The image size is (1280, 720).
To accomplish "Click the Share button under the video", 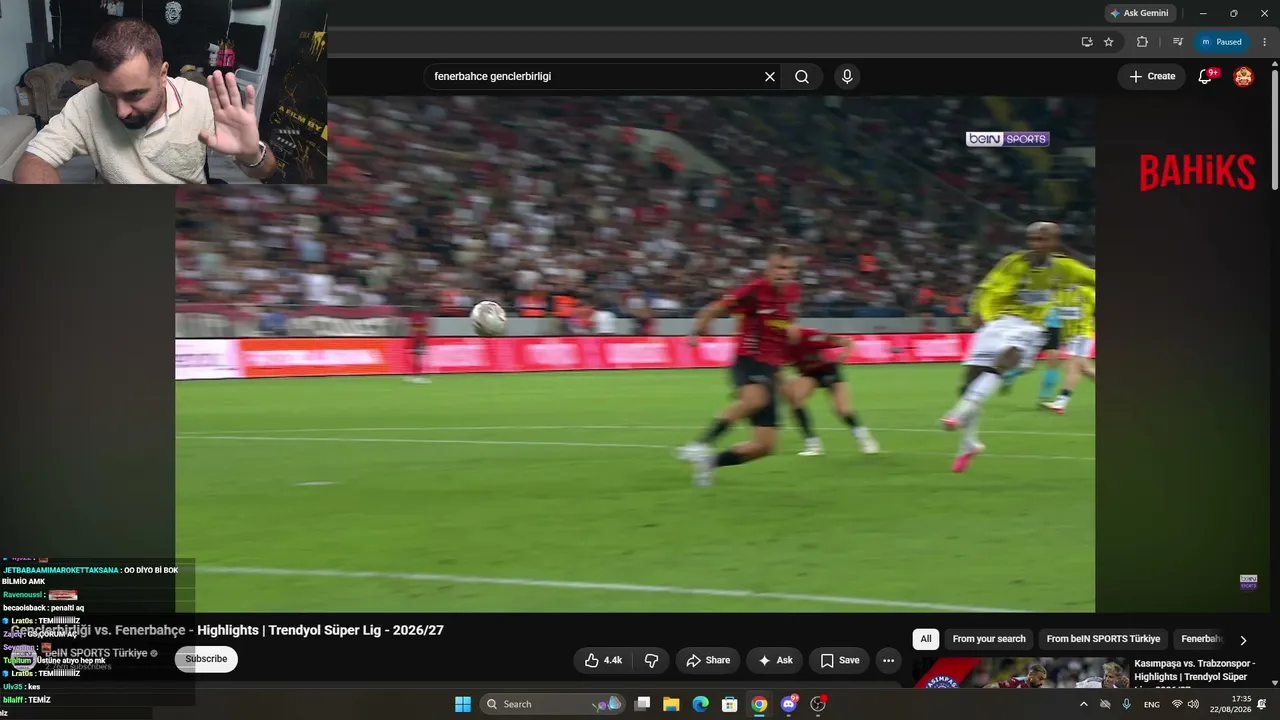I will coord(708,660).
